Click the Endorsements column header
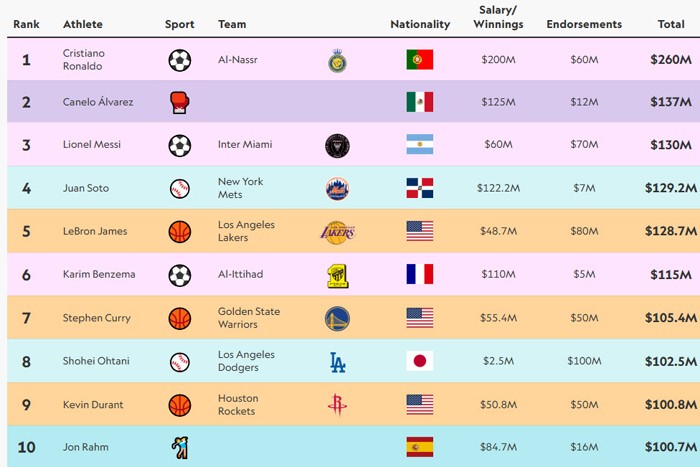Screen dimensions: 700x467 [584, 24]
